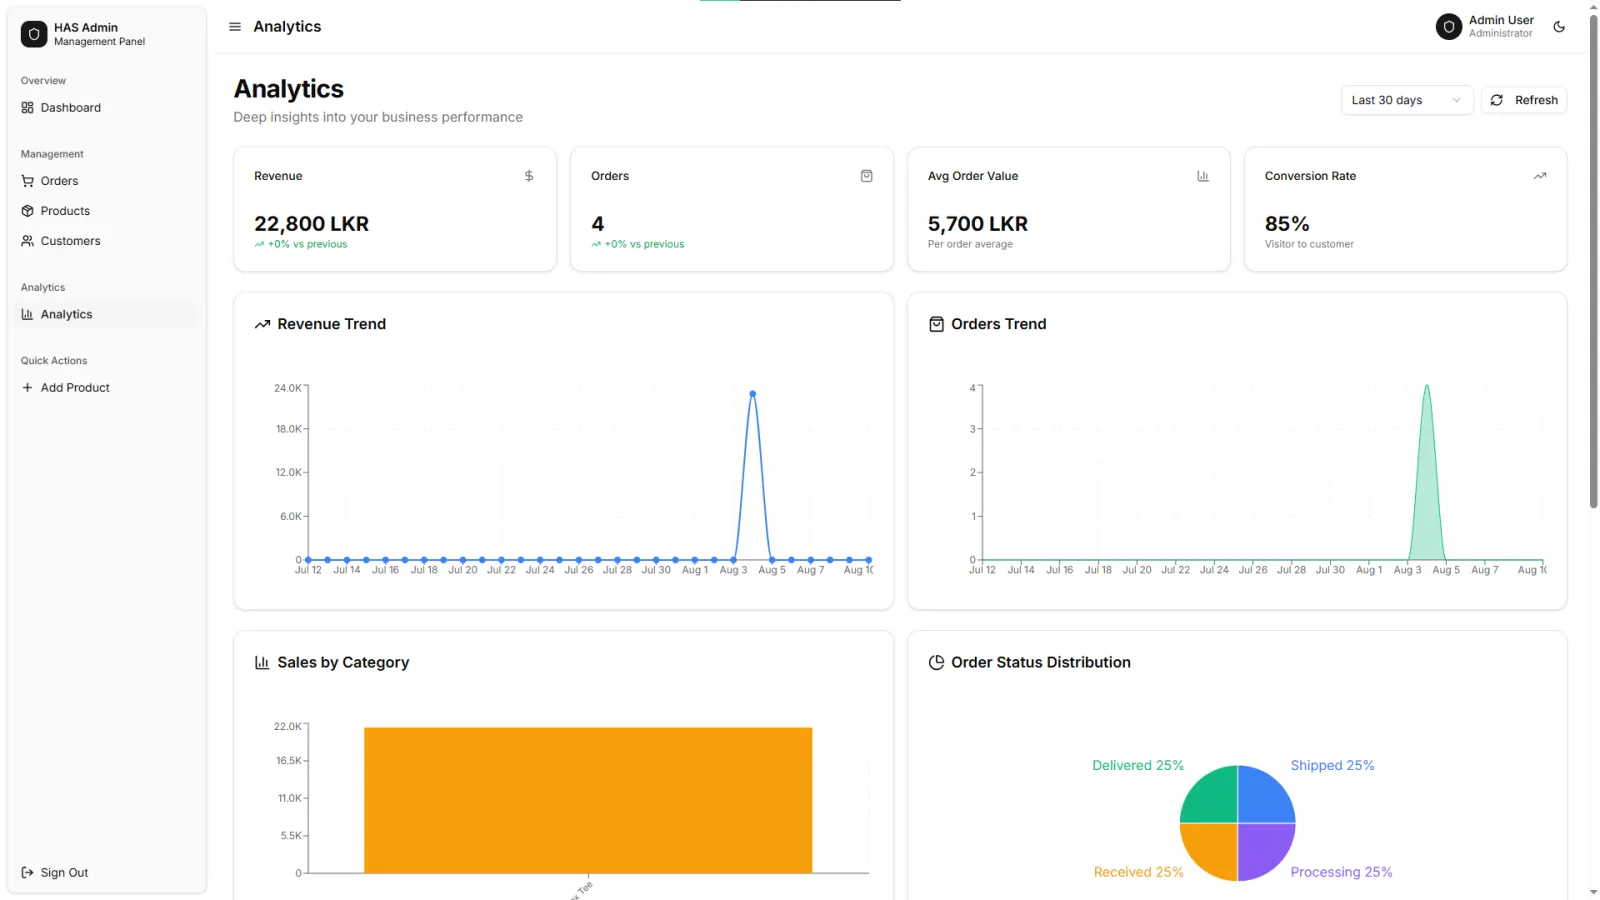The height and width of the screenshot is (900, 1600).
Task: Click the Order Status Distribution pie icon
Action: tap(936, 662)
